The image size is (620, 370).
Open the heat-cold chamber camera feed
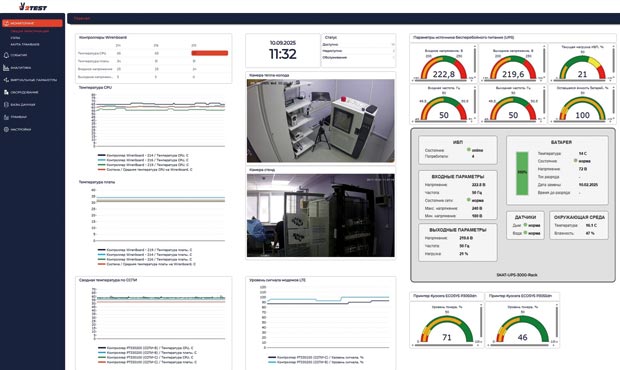321,121
